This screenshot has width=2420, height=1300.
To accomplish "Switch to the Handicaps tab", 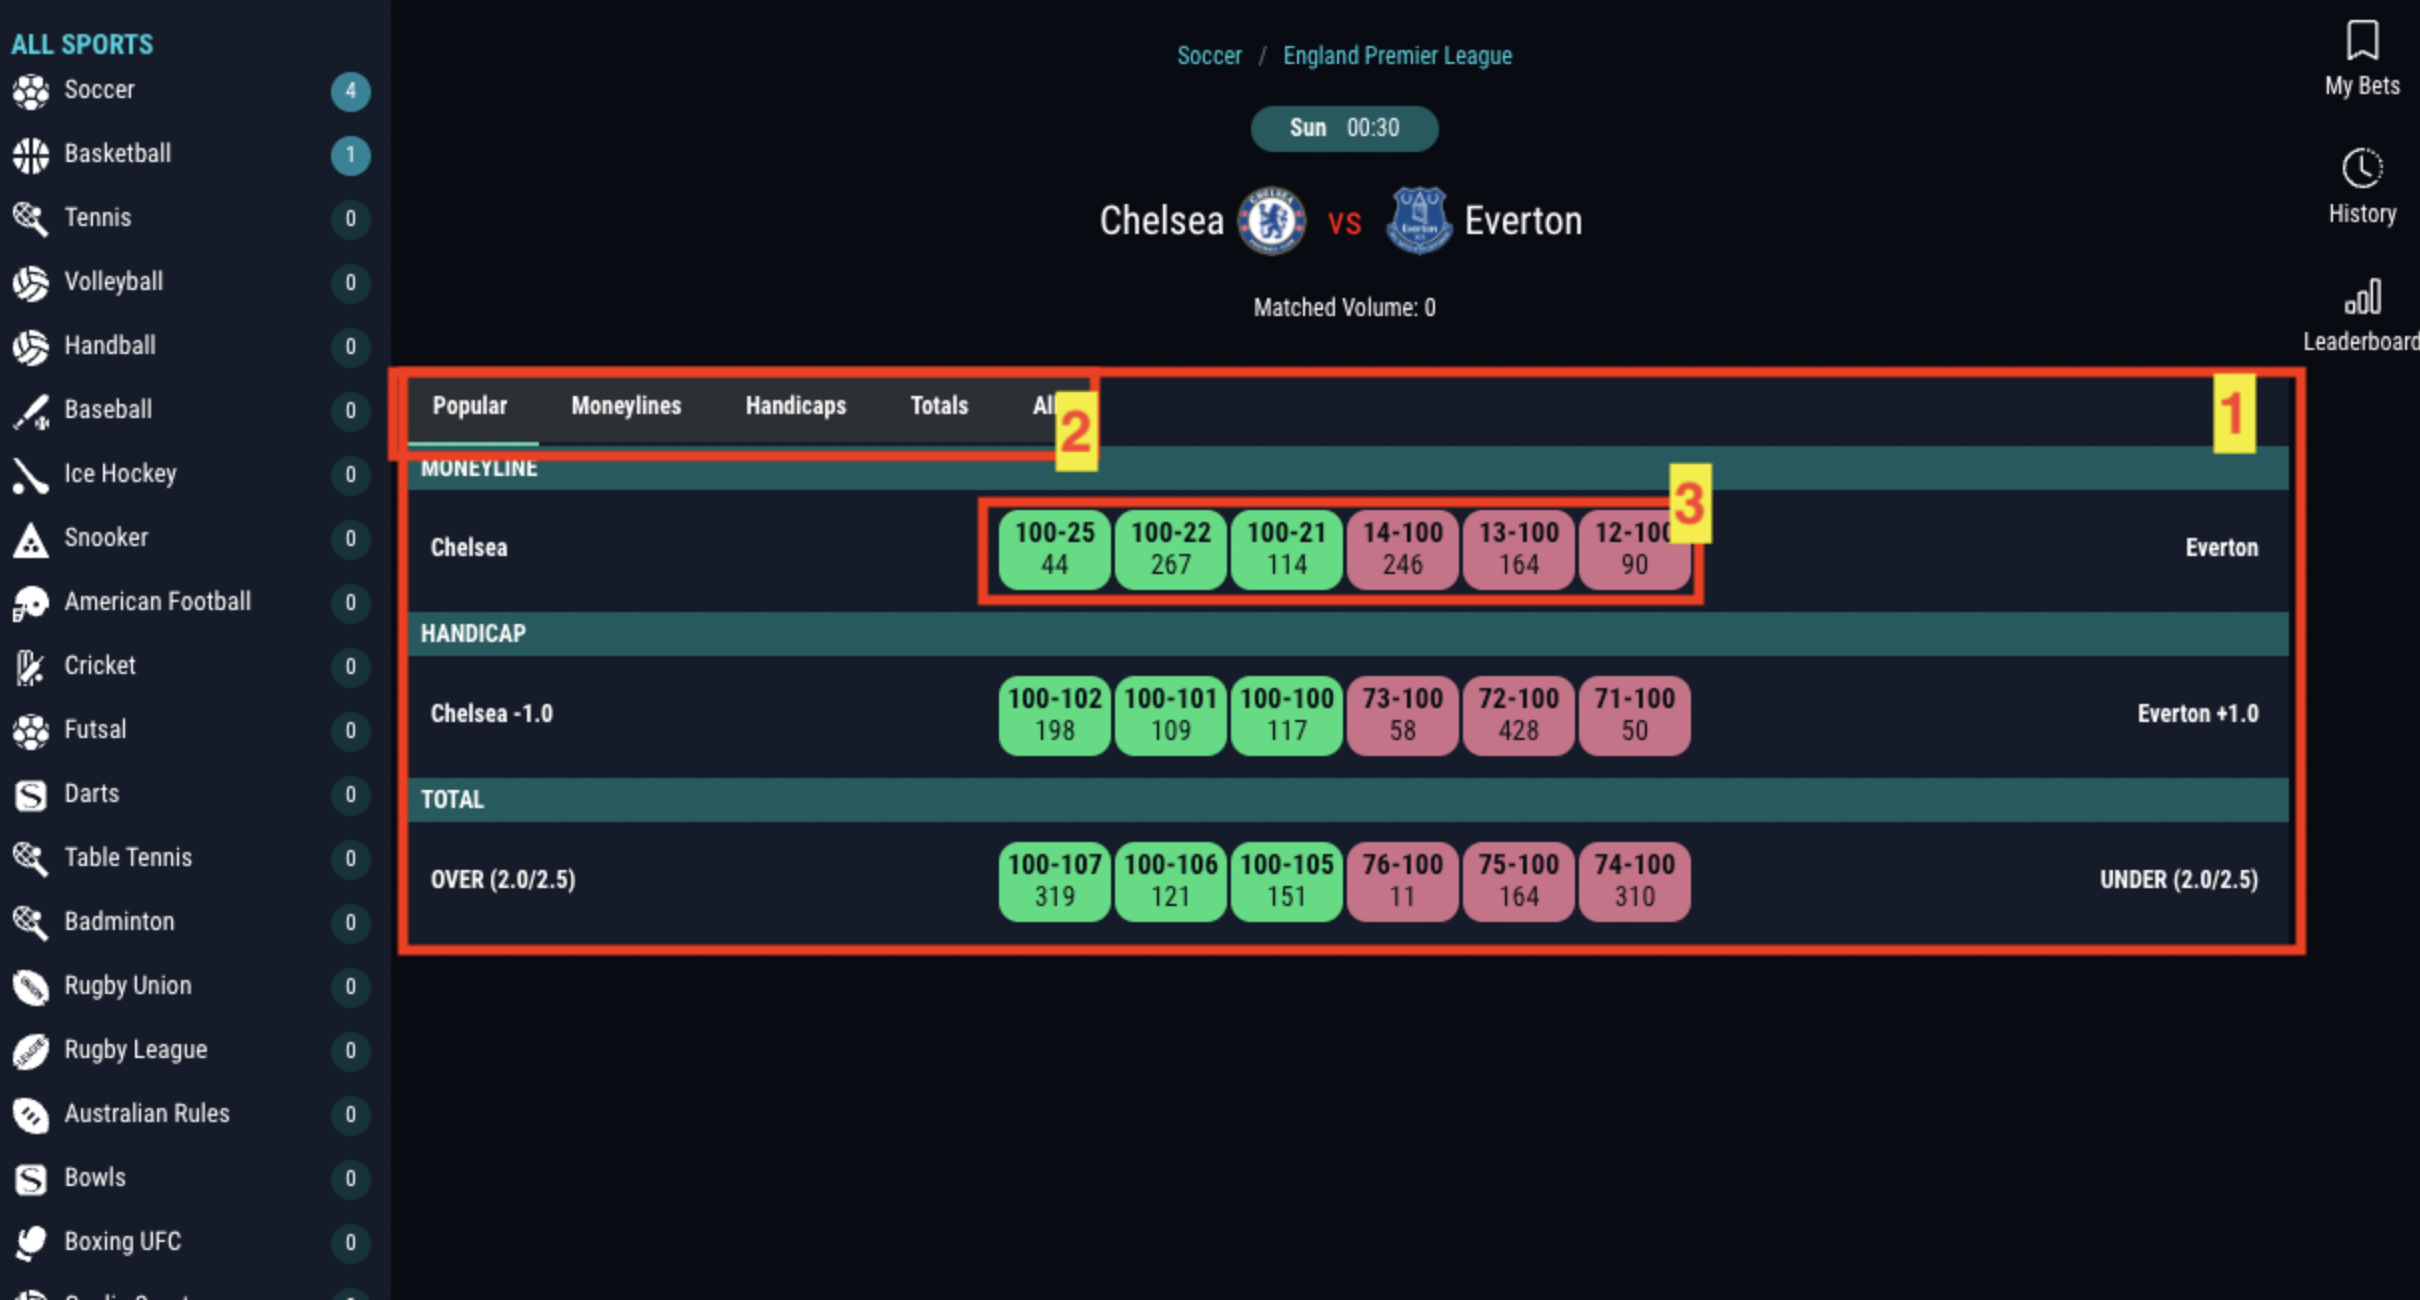I will click(795, 406).
